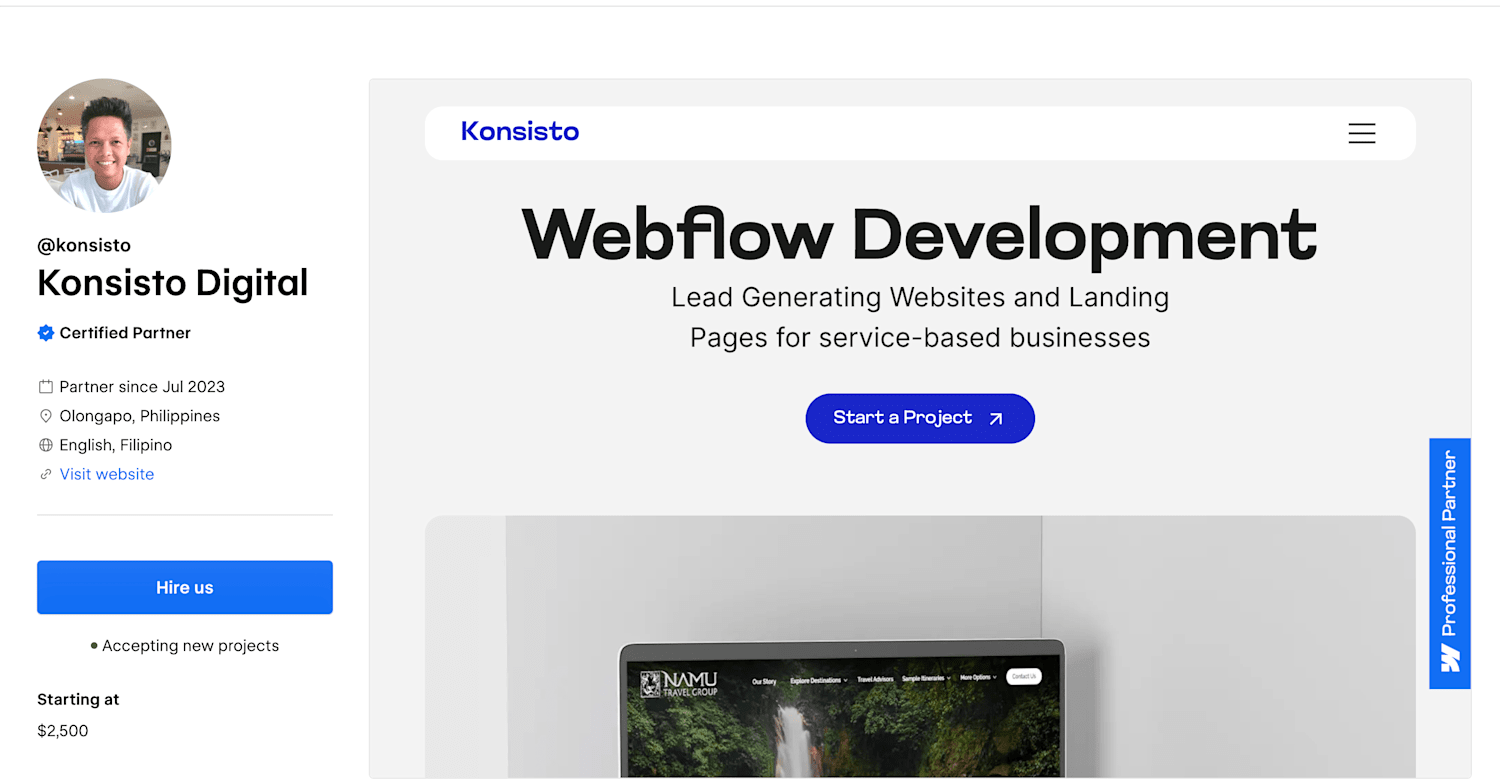Open the hamburger menu icon

coord(1362,133)
